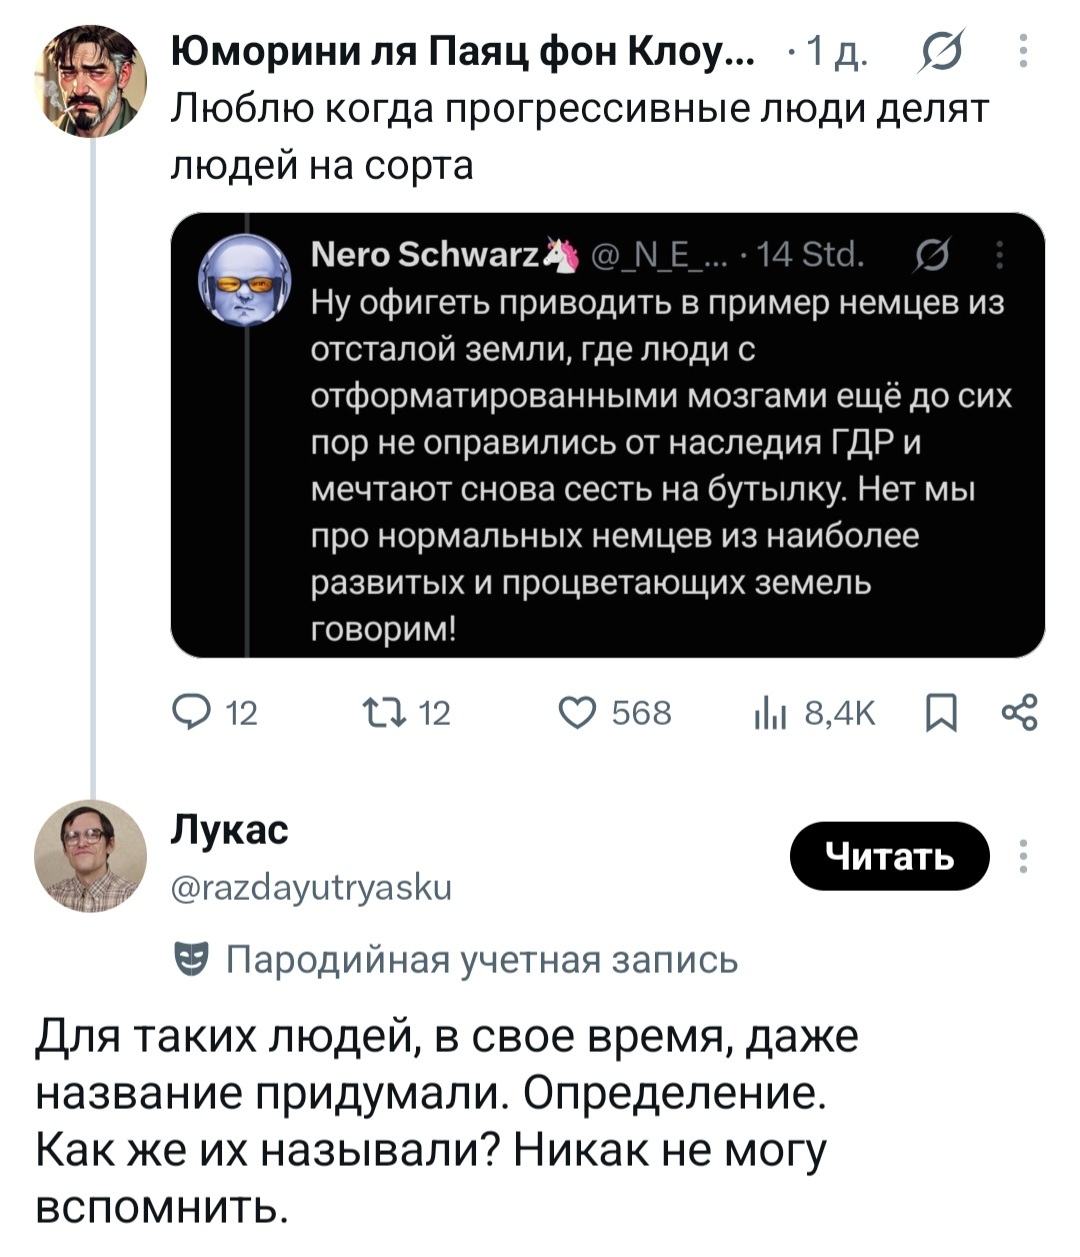
Task: Bookmark the top tweet
Action: [942, 714]
